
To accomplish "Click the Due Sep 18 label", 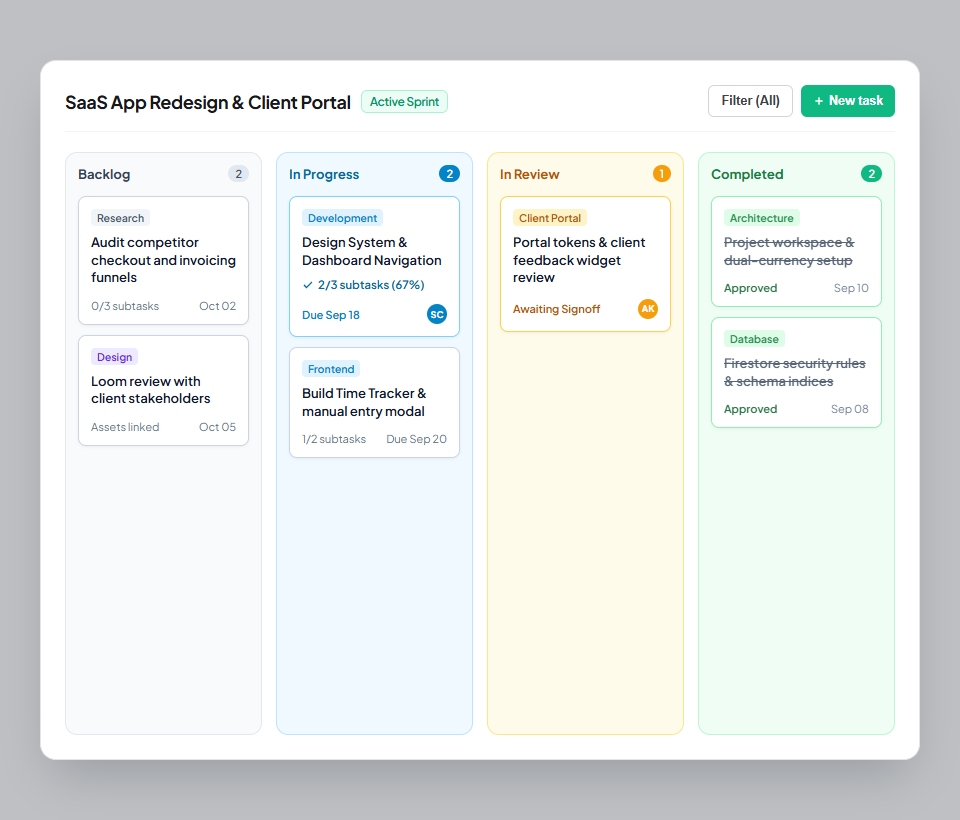I will tap(331, 315).
